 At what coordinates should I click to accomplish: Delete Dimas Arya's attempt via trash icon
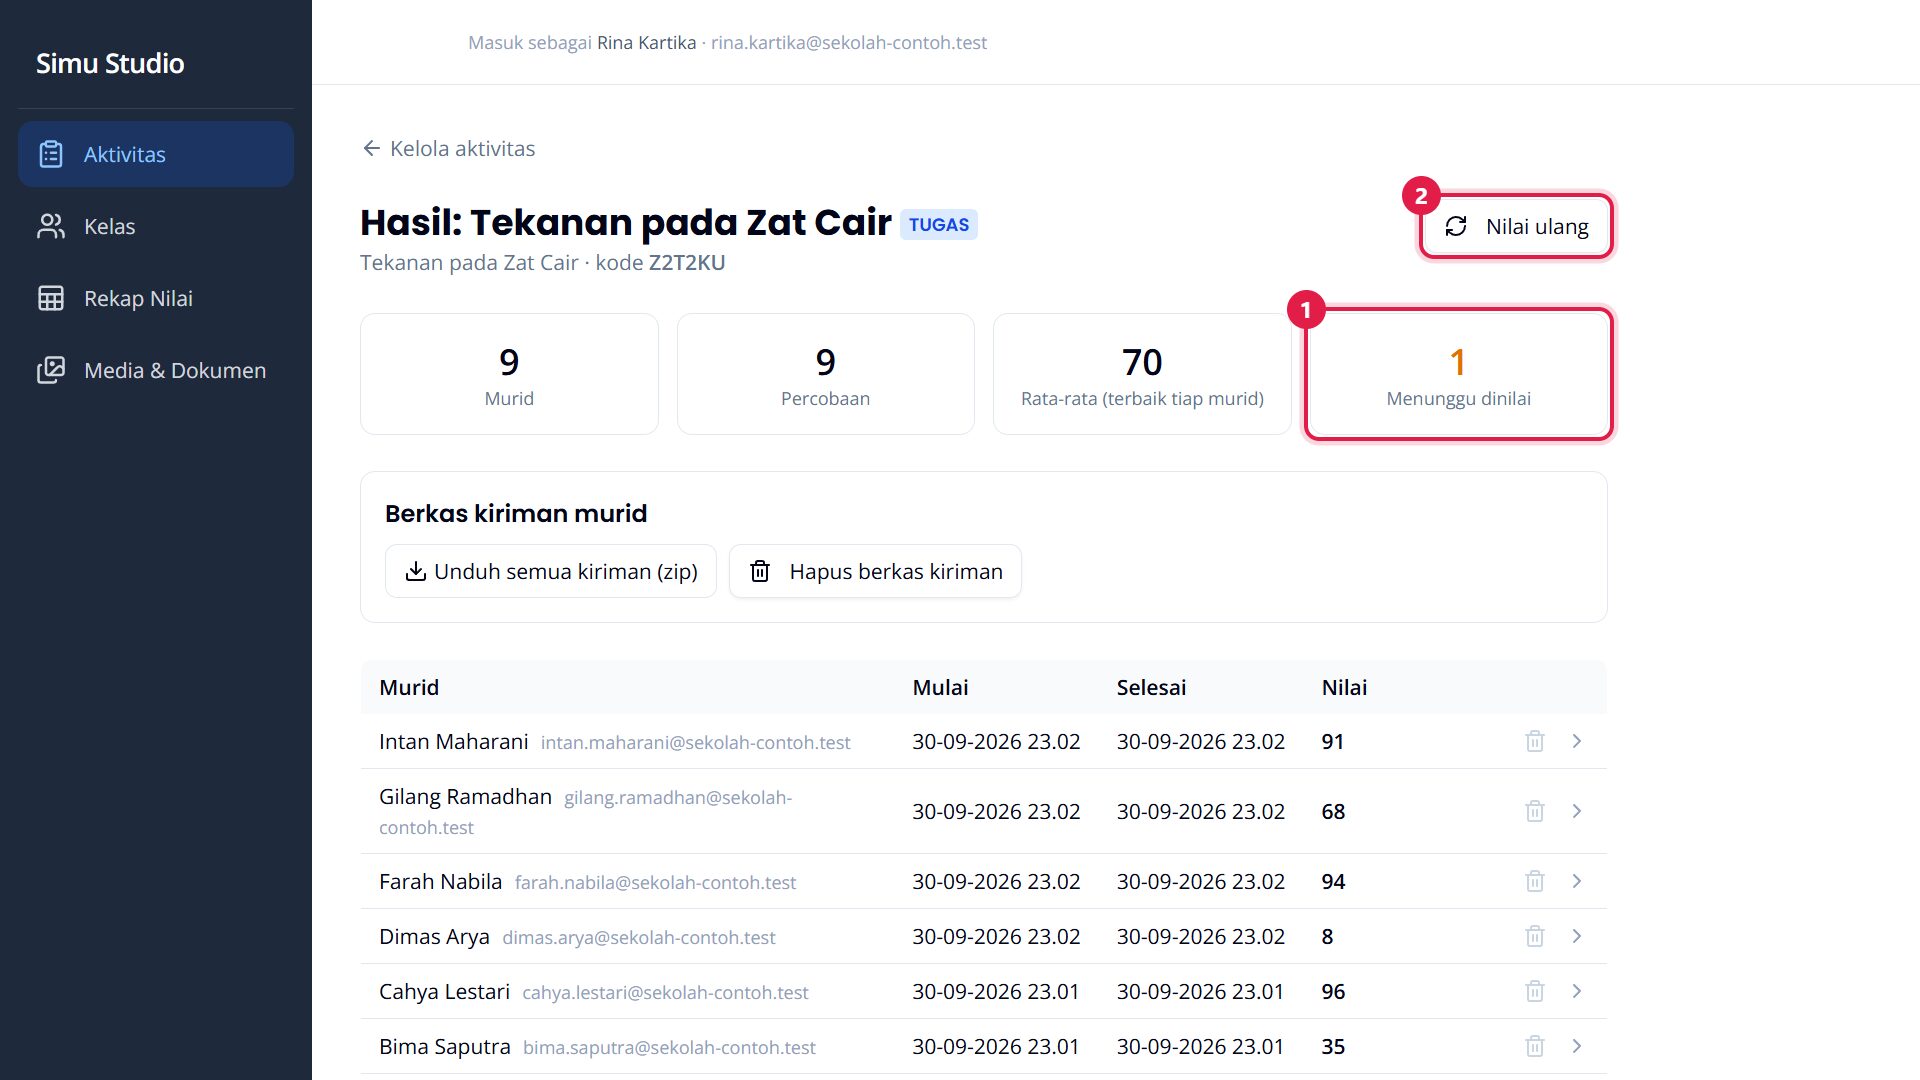pos(1535,936)
